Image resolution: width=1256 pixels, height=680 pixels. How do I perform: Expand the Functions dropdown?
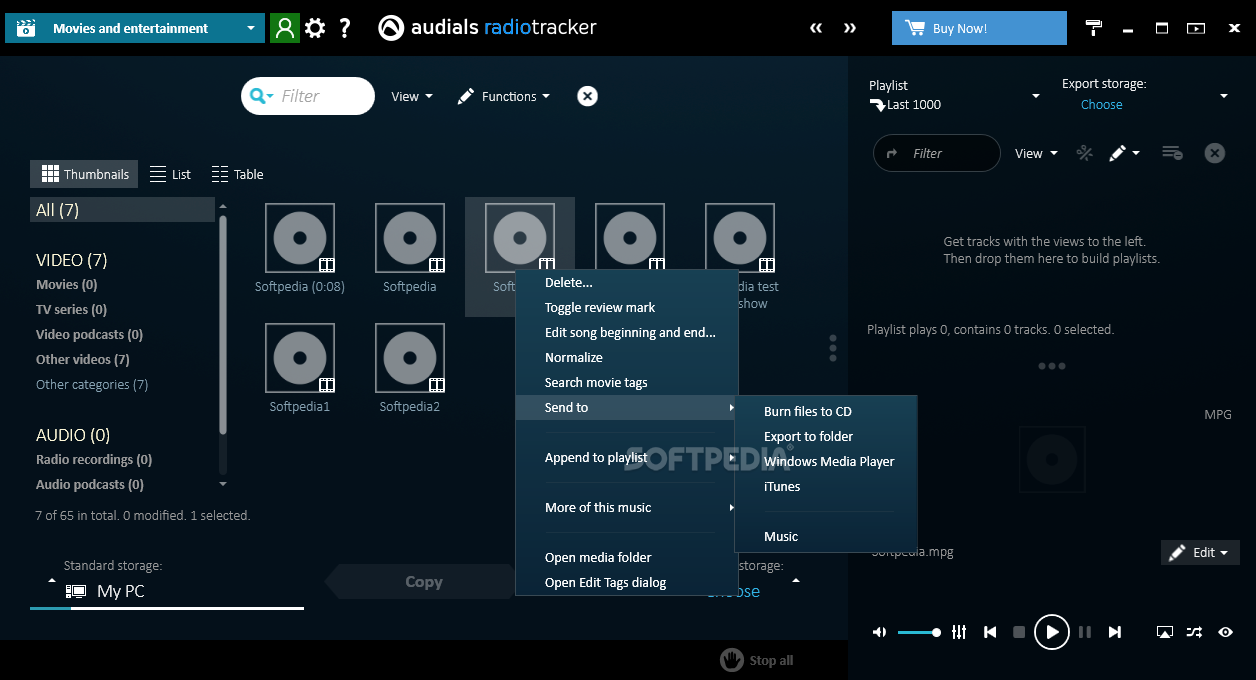pos(504,96)
